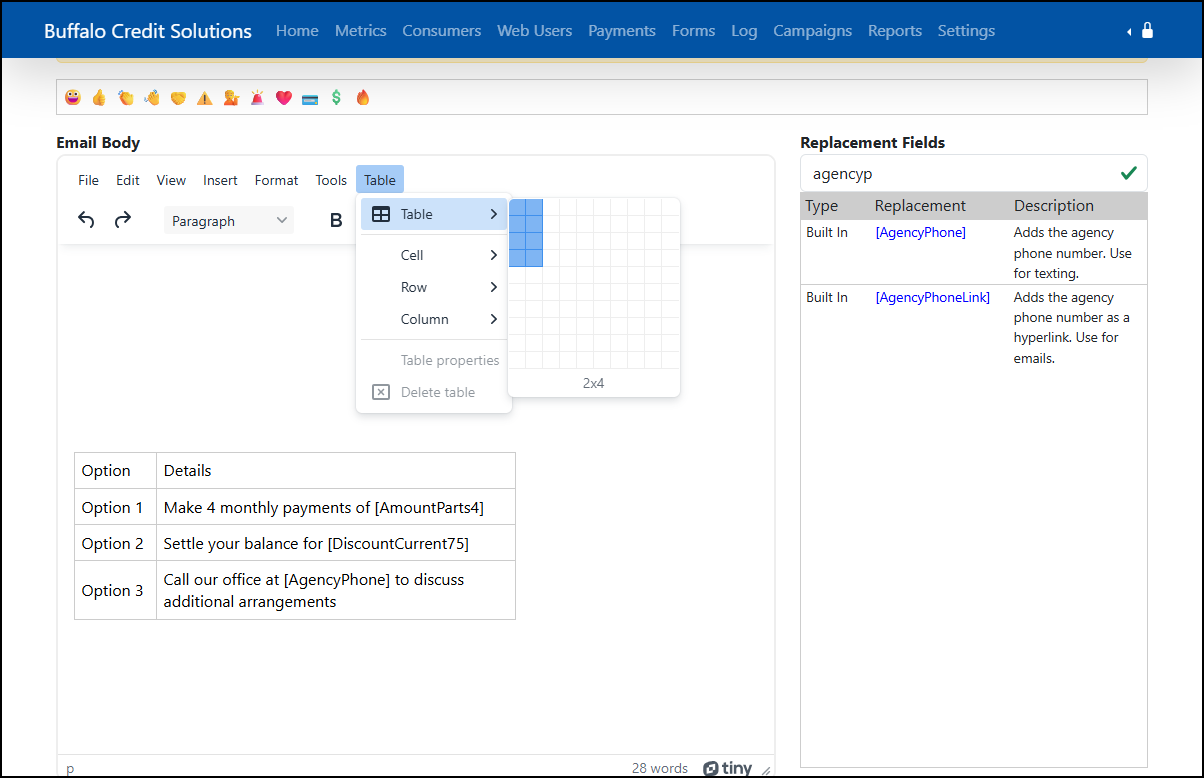The height and width of the screenshot is (778, 1204).
Task: Open the Forms page
Action: click(x=694, y=31)
